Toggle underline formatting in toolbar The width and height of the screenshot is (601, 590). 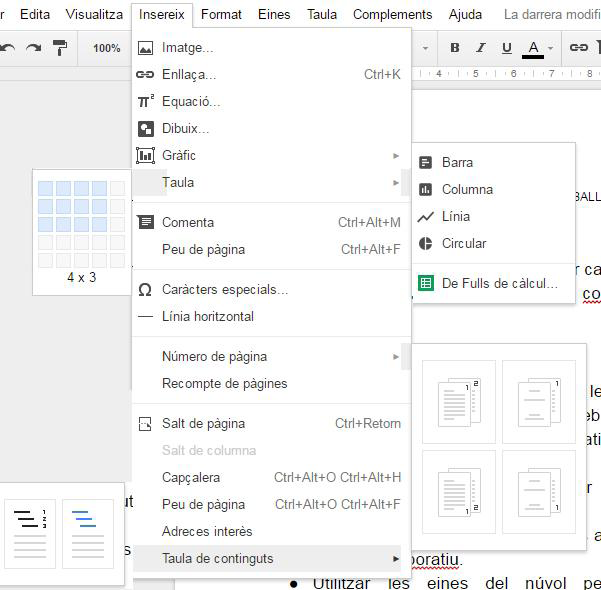[x=507, y=48]
